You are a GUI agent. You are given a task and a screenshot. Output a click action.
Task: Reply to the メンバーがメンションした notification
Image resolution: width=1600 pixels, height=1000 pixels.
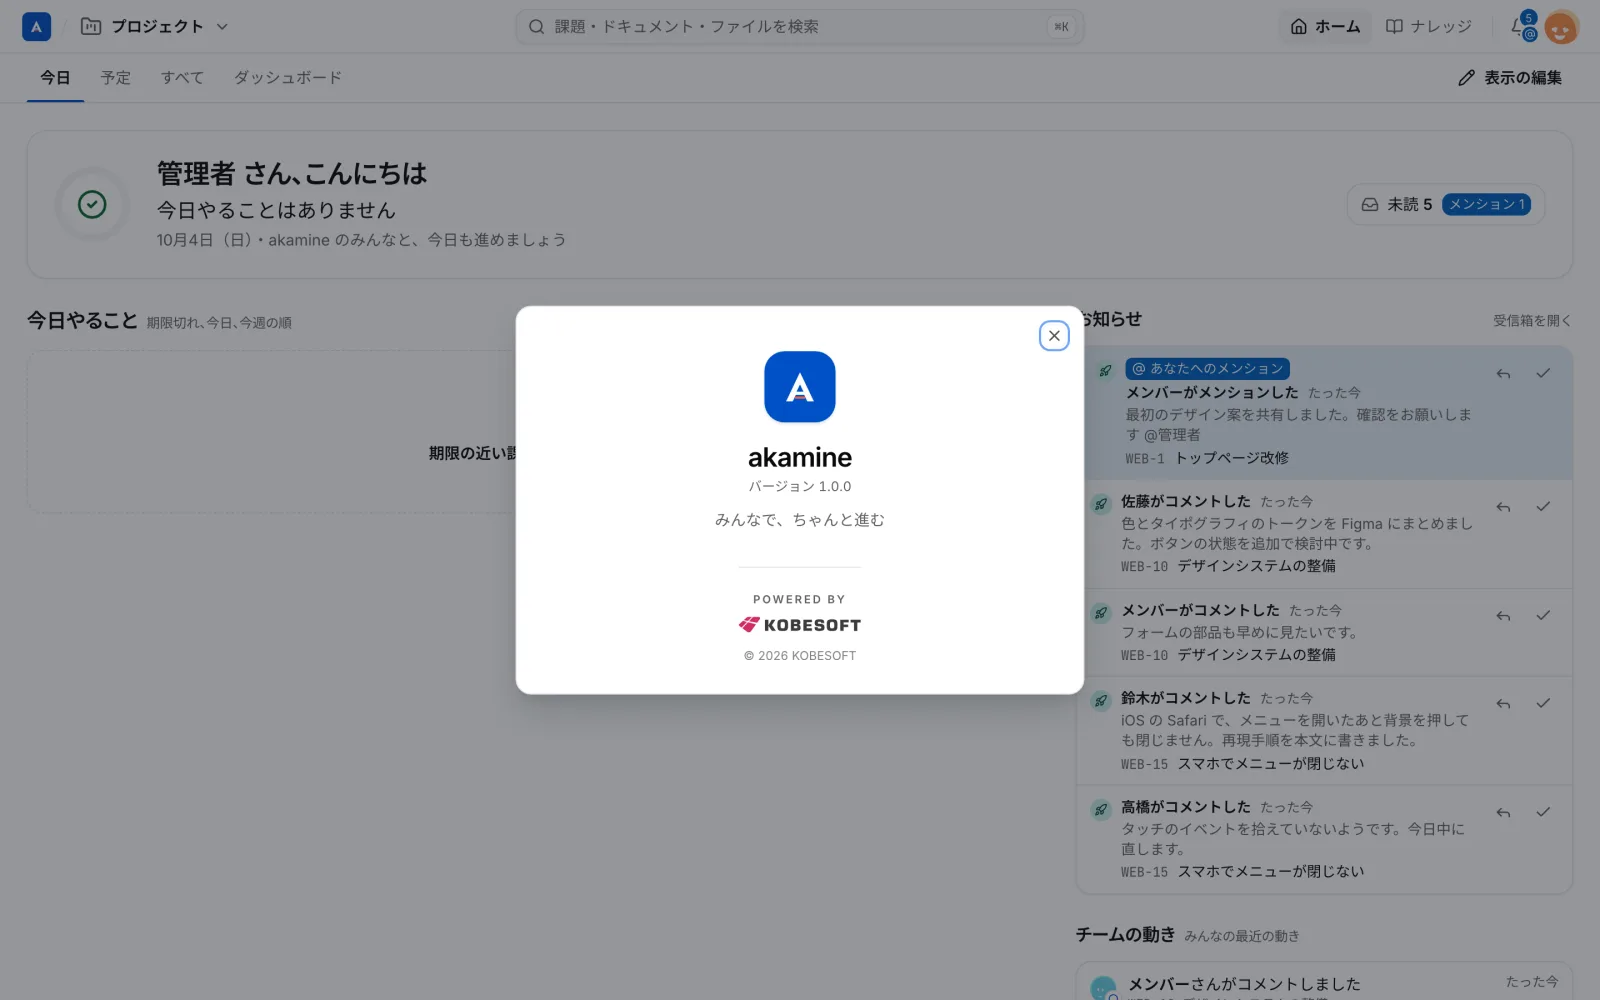pos(1503,374)
